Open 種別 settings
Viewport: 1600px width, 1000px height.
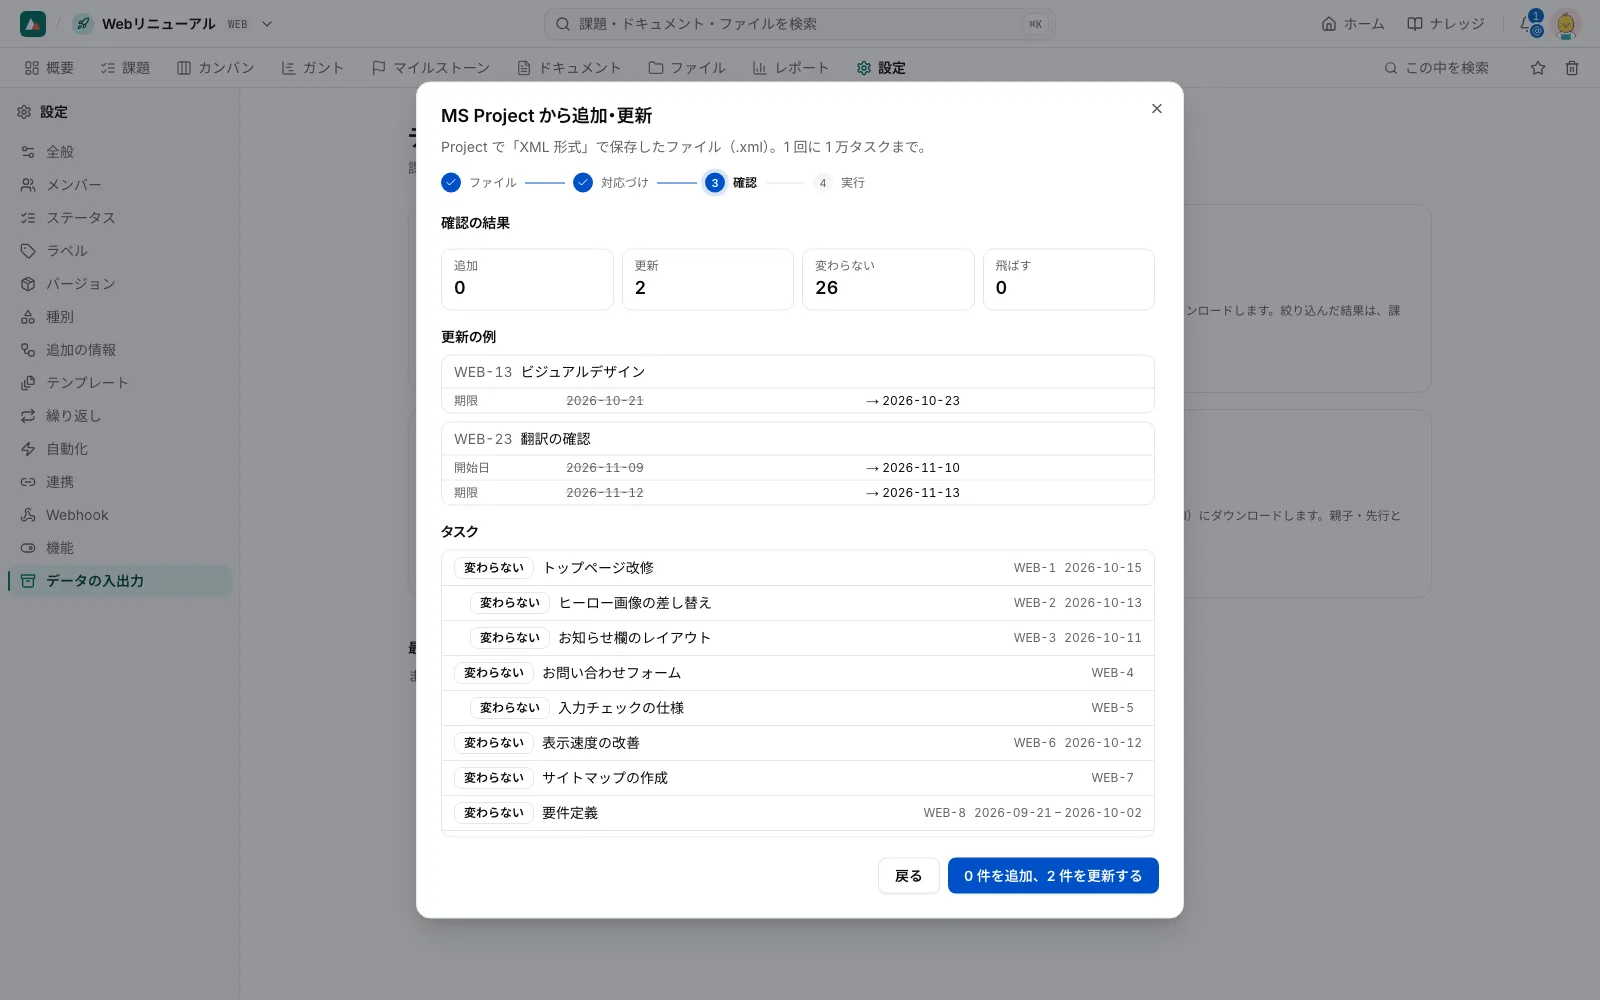tap(120, 317)
